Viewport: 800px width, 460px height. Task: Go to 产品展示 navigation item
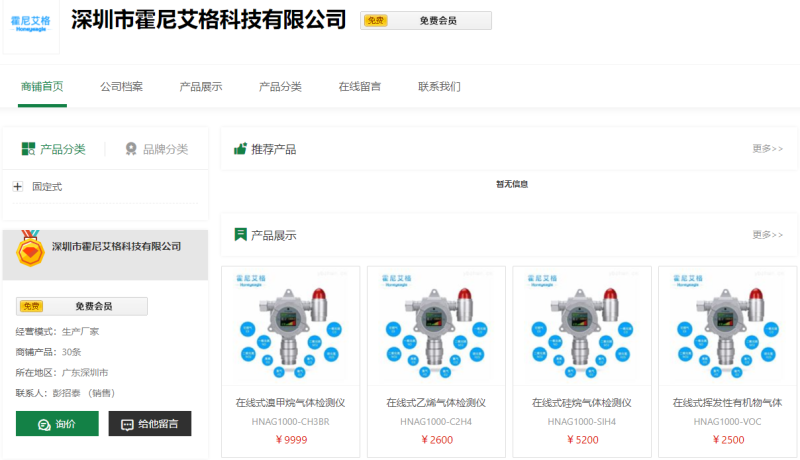pos(200,87)
